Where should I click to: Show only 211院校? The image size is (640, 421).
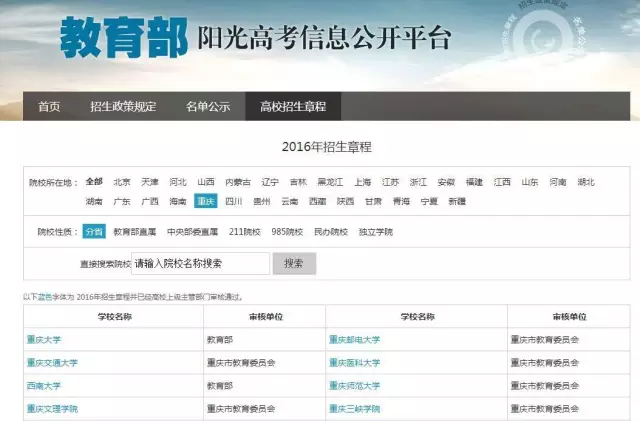(x=245, y=232)
